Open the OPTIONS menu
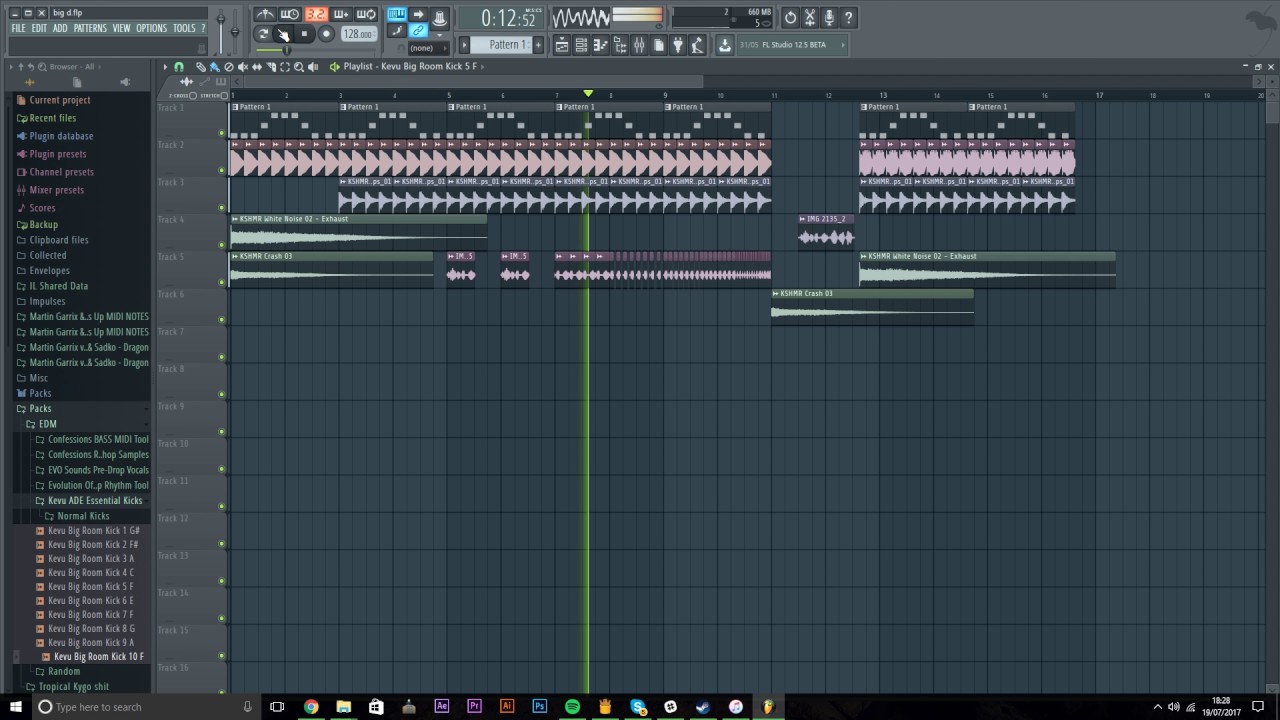Viewport: 1280px width, 720px height. [152, 28]
